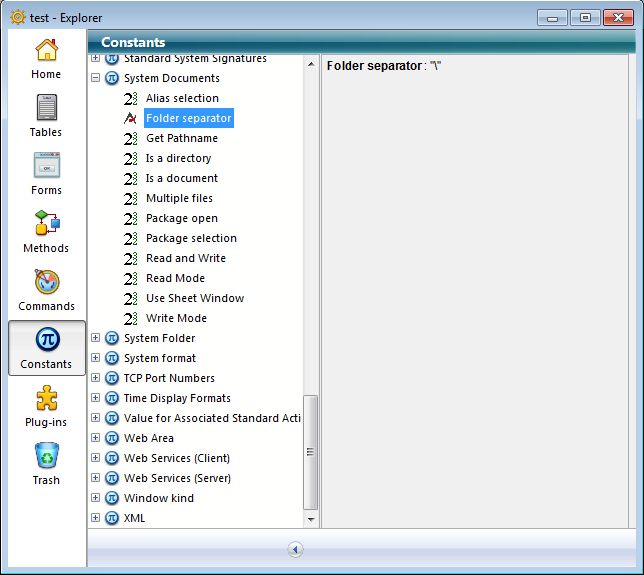Expand the XML constants theme
644x575 pixels.
click(96, 518)
